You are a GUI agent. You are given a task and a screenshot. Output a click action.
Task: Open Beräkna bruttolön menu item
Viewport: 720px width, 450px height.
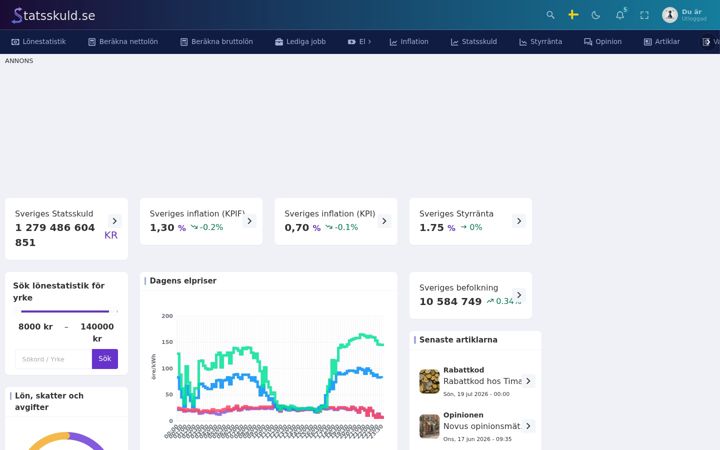click(x=217, y=42)
